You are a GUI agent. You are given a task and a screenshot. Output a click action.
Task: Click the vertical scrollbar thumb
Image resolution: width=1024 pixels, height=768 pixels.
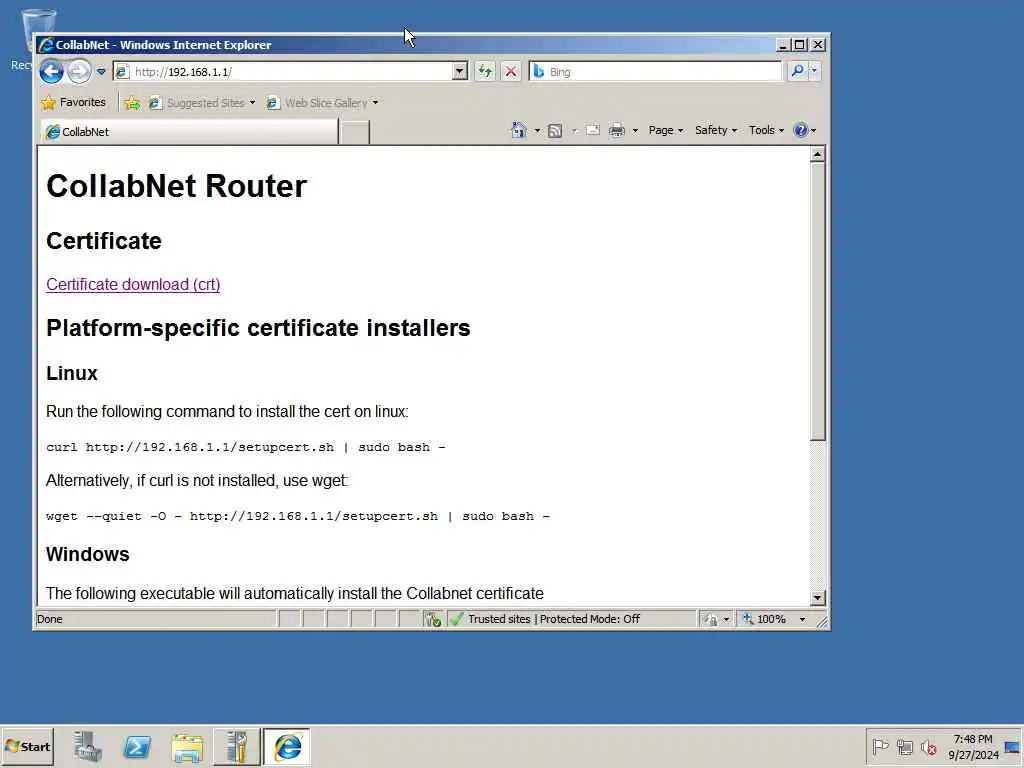pyautogui.click(x=817, y=302)
